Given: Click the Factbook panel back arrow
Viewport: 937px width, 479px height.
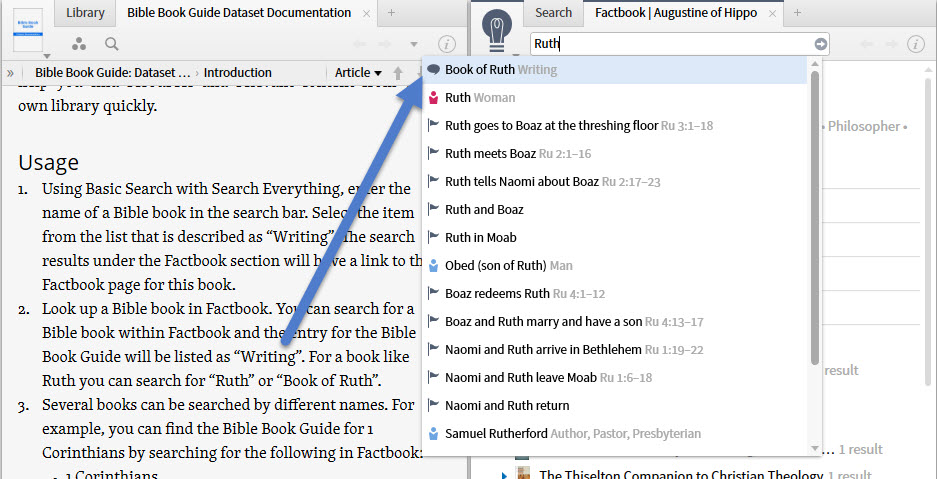Looking at the screenshot, I should 866,44.
